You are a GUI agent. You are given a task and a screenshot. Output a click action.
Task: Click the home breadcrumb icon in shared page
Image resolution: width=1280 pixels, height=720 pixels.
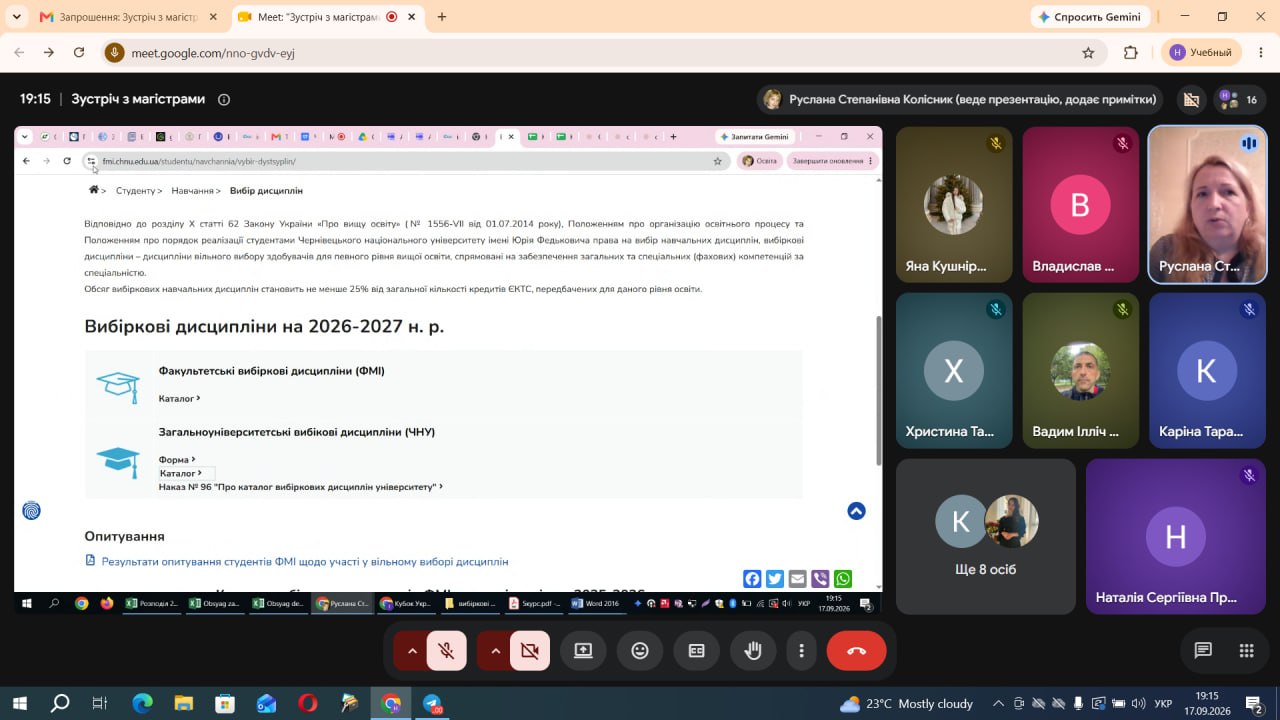(x=94, y=190)
